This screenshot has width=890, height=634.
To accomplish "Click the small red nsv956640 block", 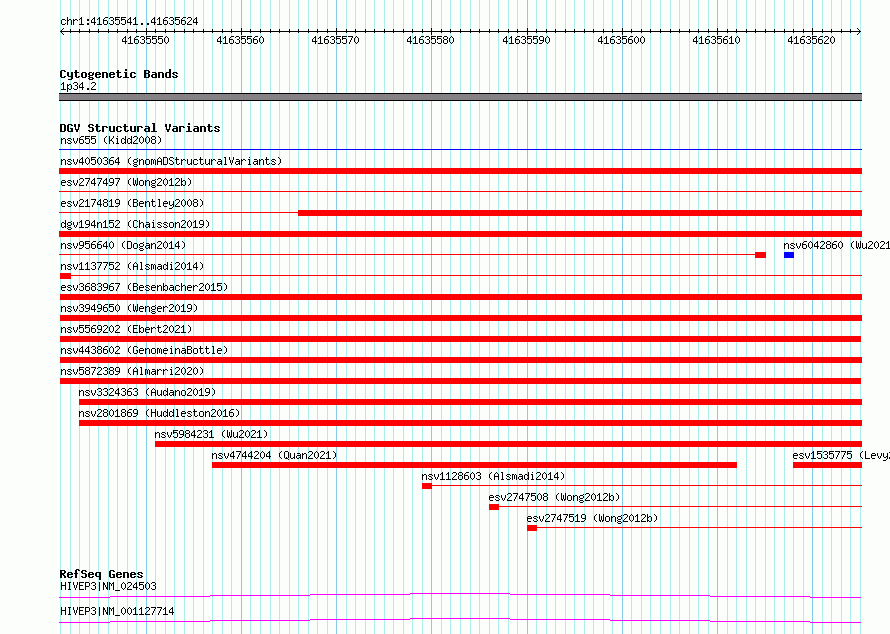I will [761, 255].
